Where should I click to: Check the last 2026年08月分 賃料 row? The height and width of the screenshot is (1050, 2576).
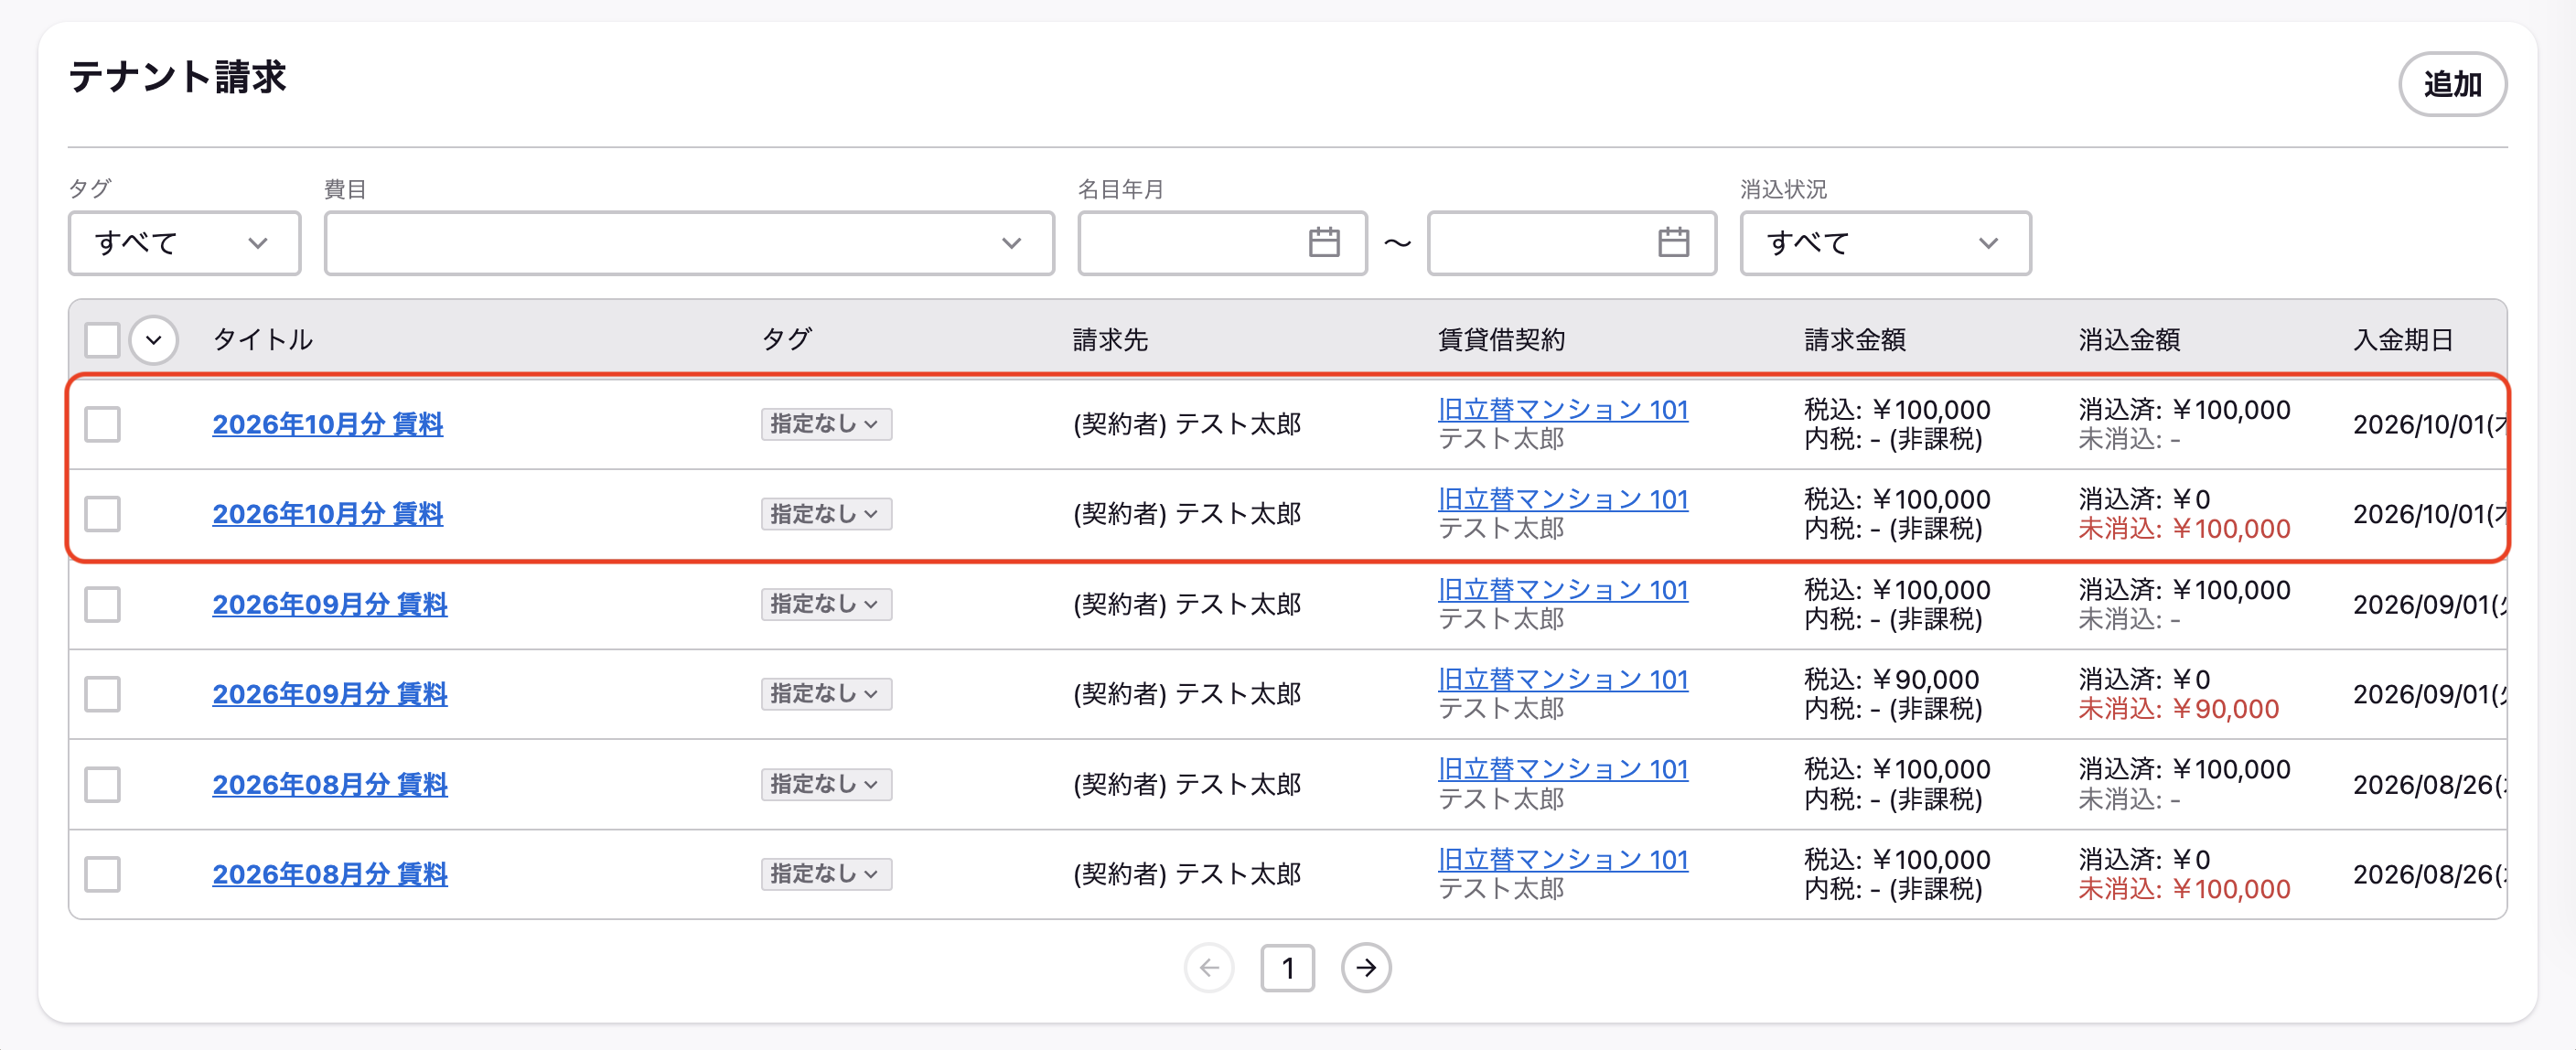pos(102,874)
